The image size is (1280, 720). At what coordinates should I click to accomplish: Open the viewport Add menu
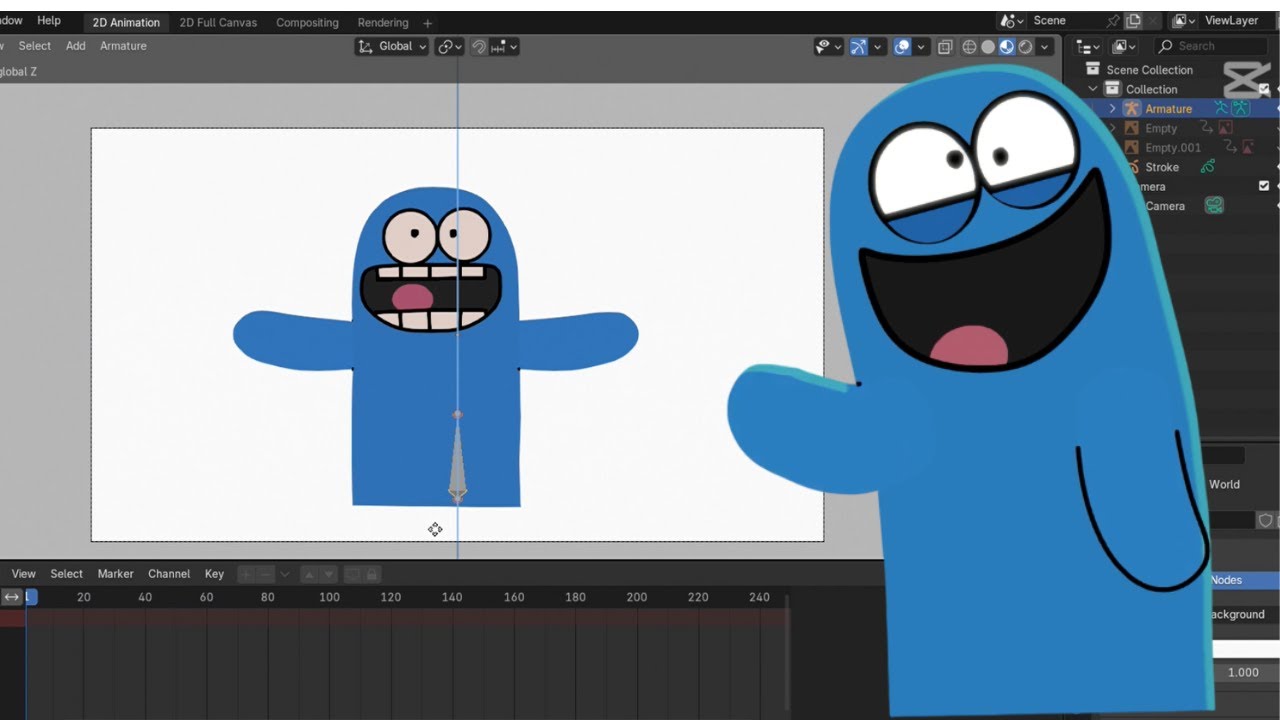point(76,46)
